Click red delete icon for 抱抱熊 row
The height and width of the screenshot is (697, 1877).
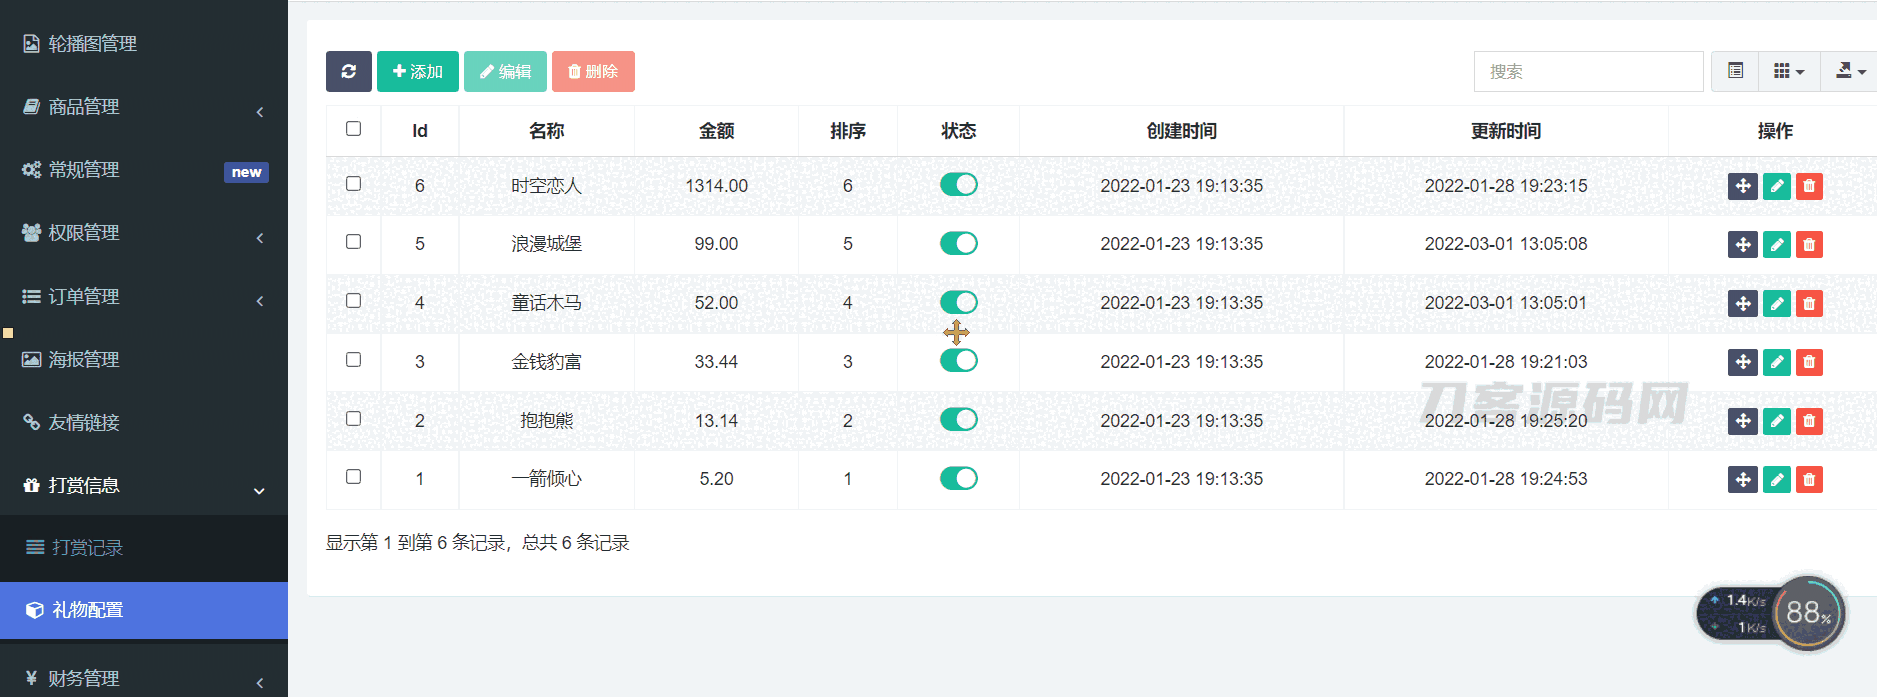pos(1809,421)
